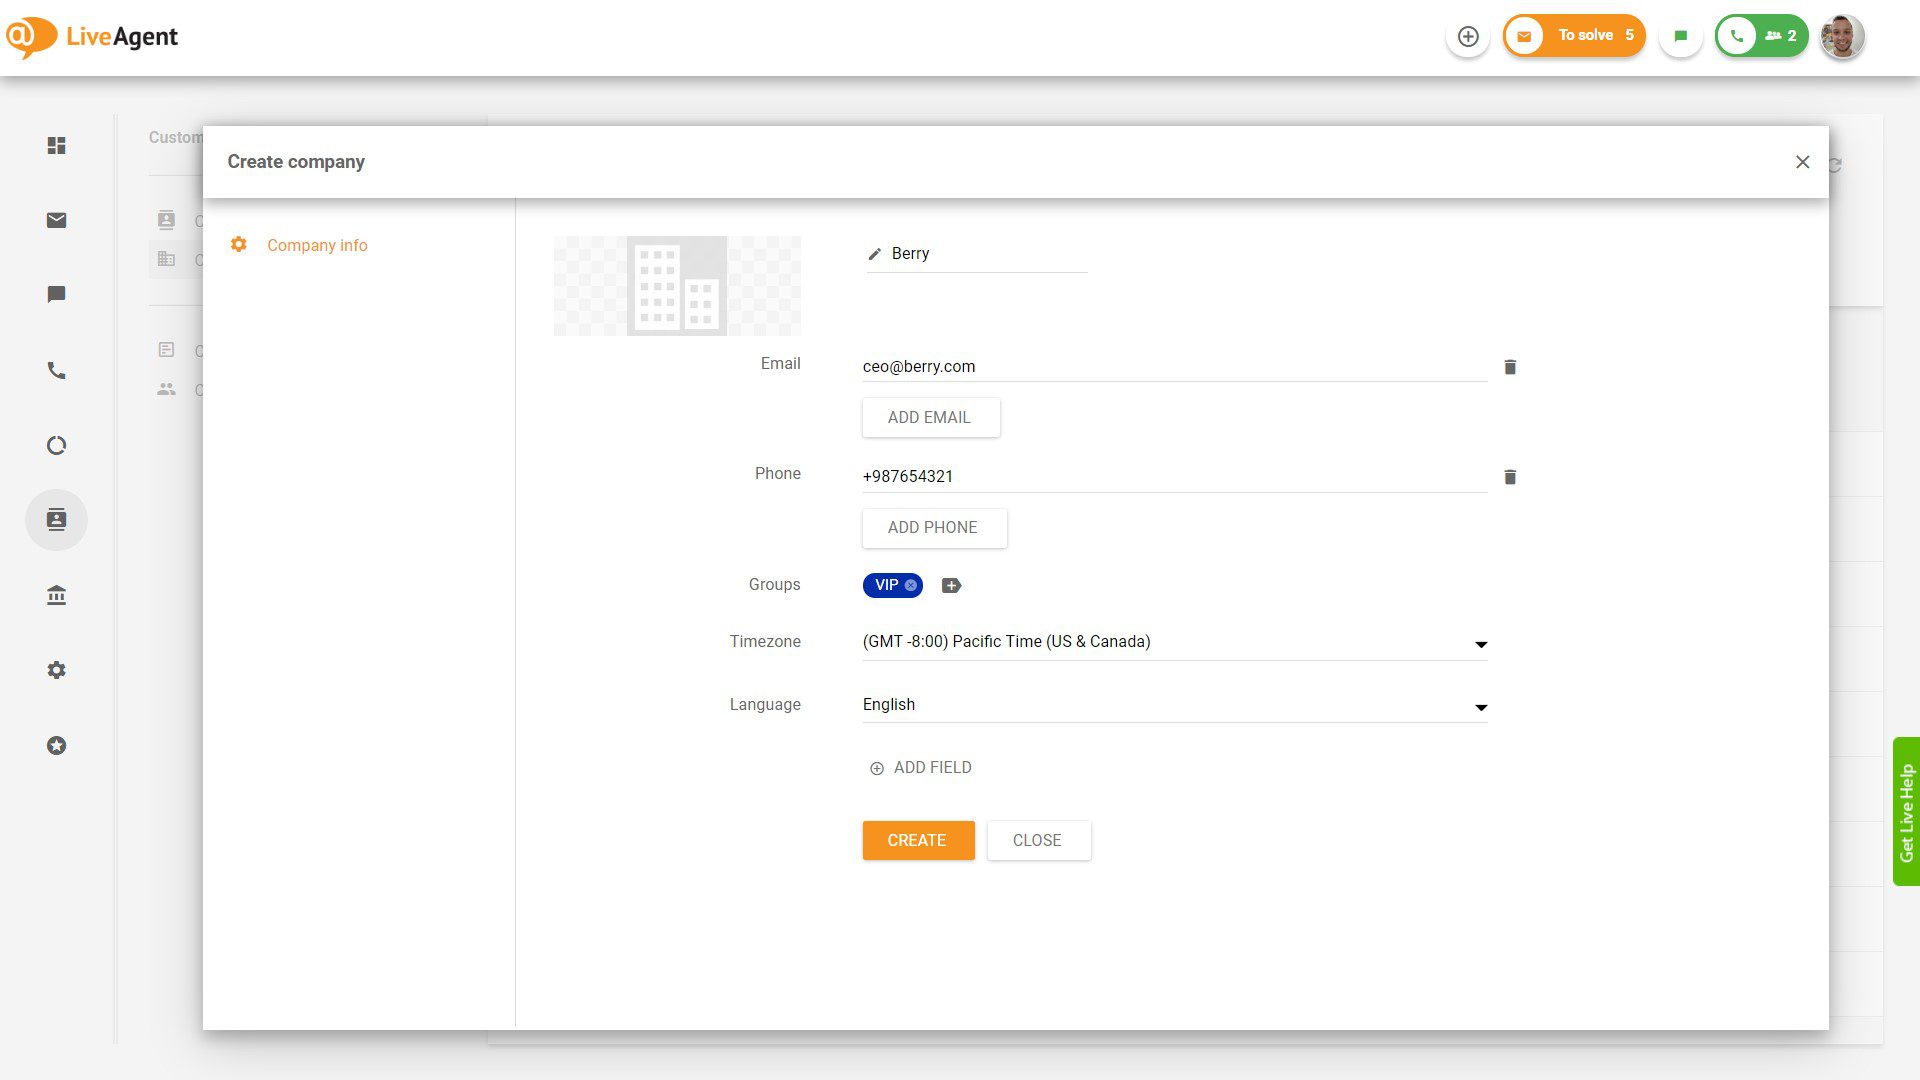1920x1080 pixels.
Task: Edit the company name via pencil icon
Action: coord(875,253)
